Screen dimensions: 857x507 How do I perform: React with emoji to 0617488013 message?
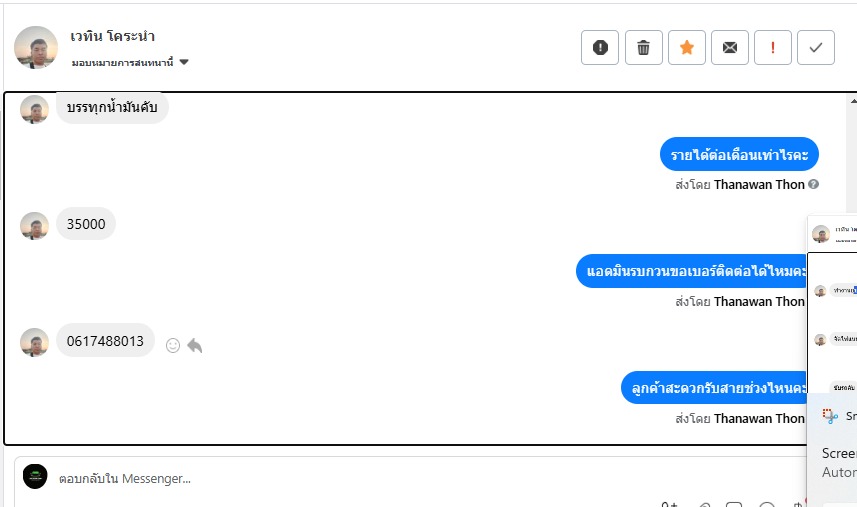click(x=172, y=345)
